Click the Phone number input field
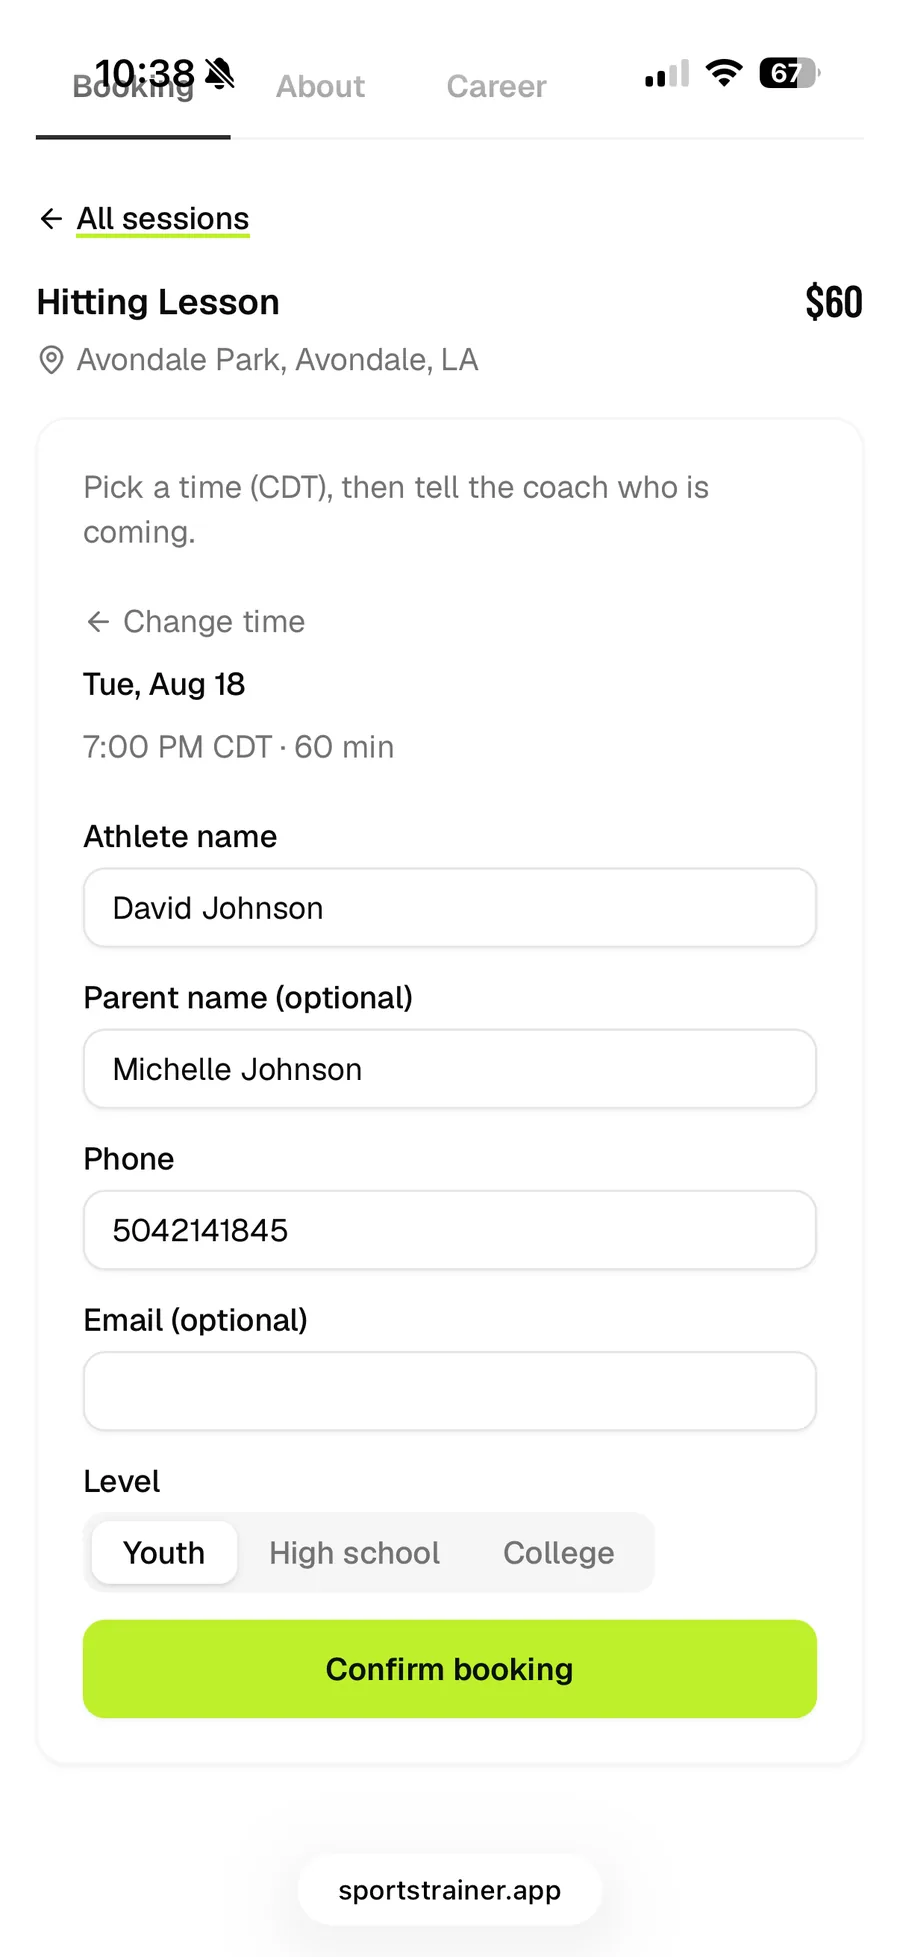 [450, 1230]
